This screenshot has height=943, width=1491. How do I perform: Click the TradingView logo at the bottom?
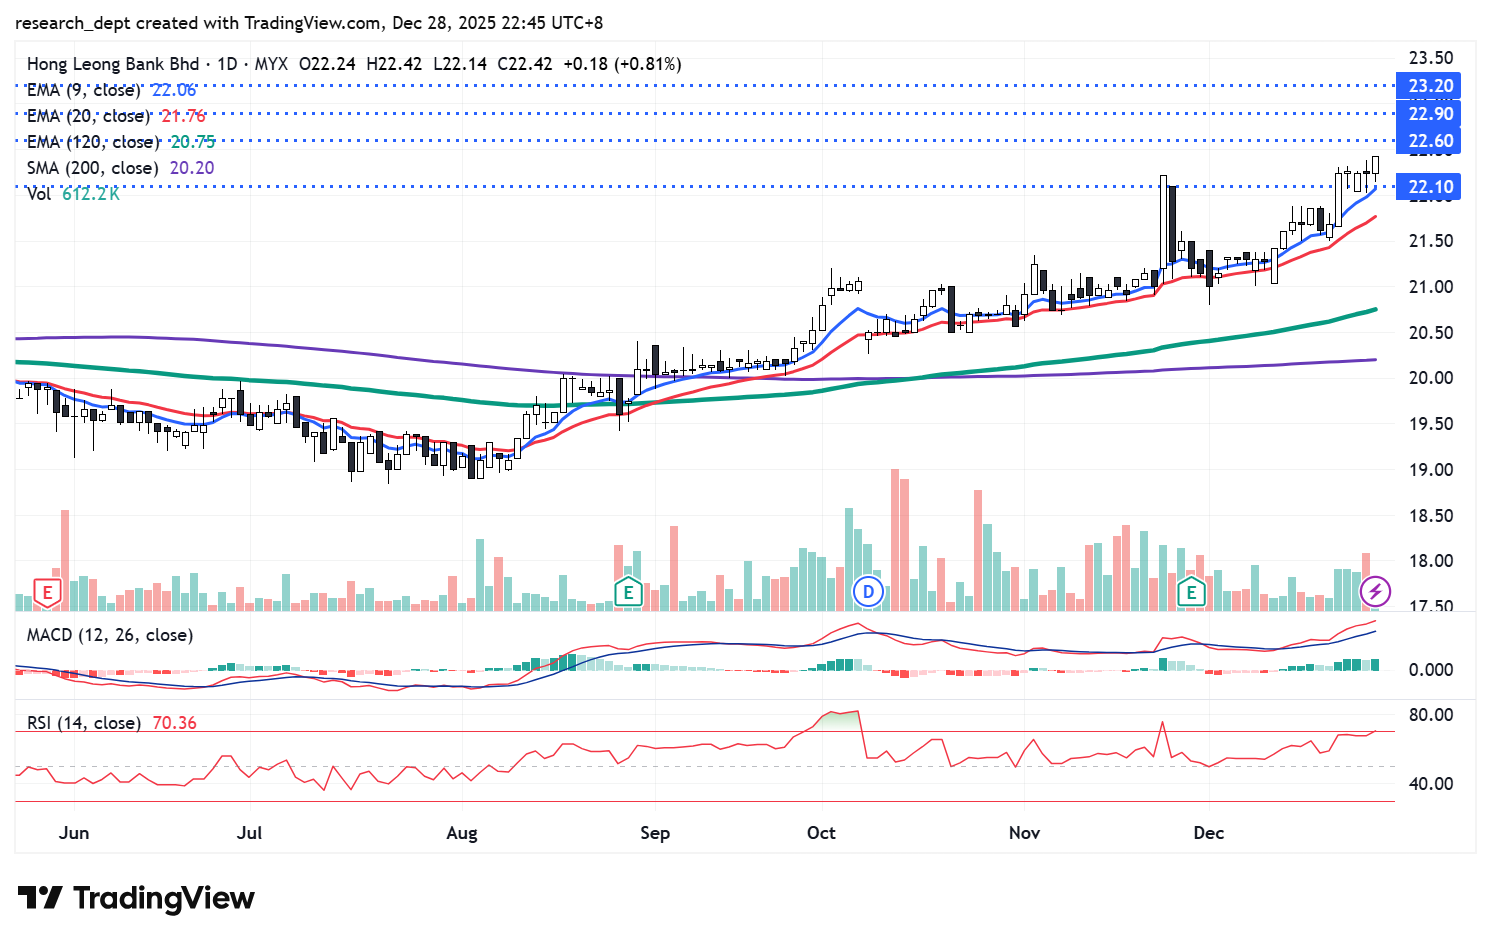[136, 898]
